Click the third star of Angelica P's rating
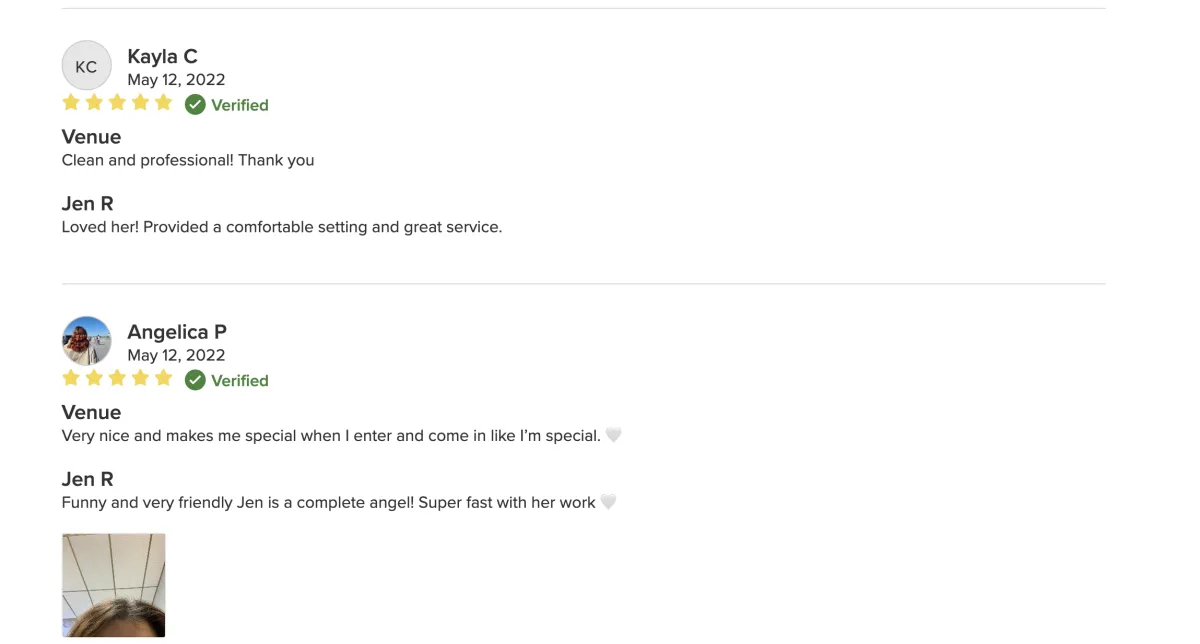This screenshot has height=644, width=1200. 117,378
